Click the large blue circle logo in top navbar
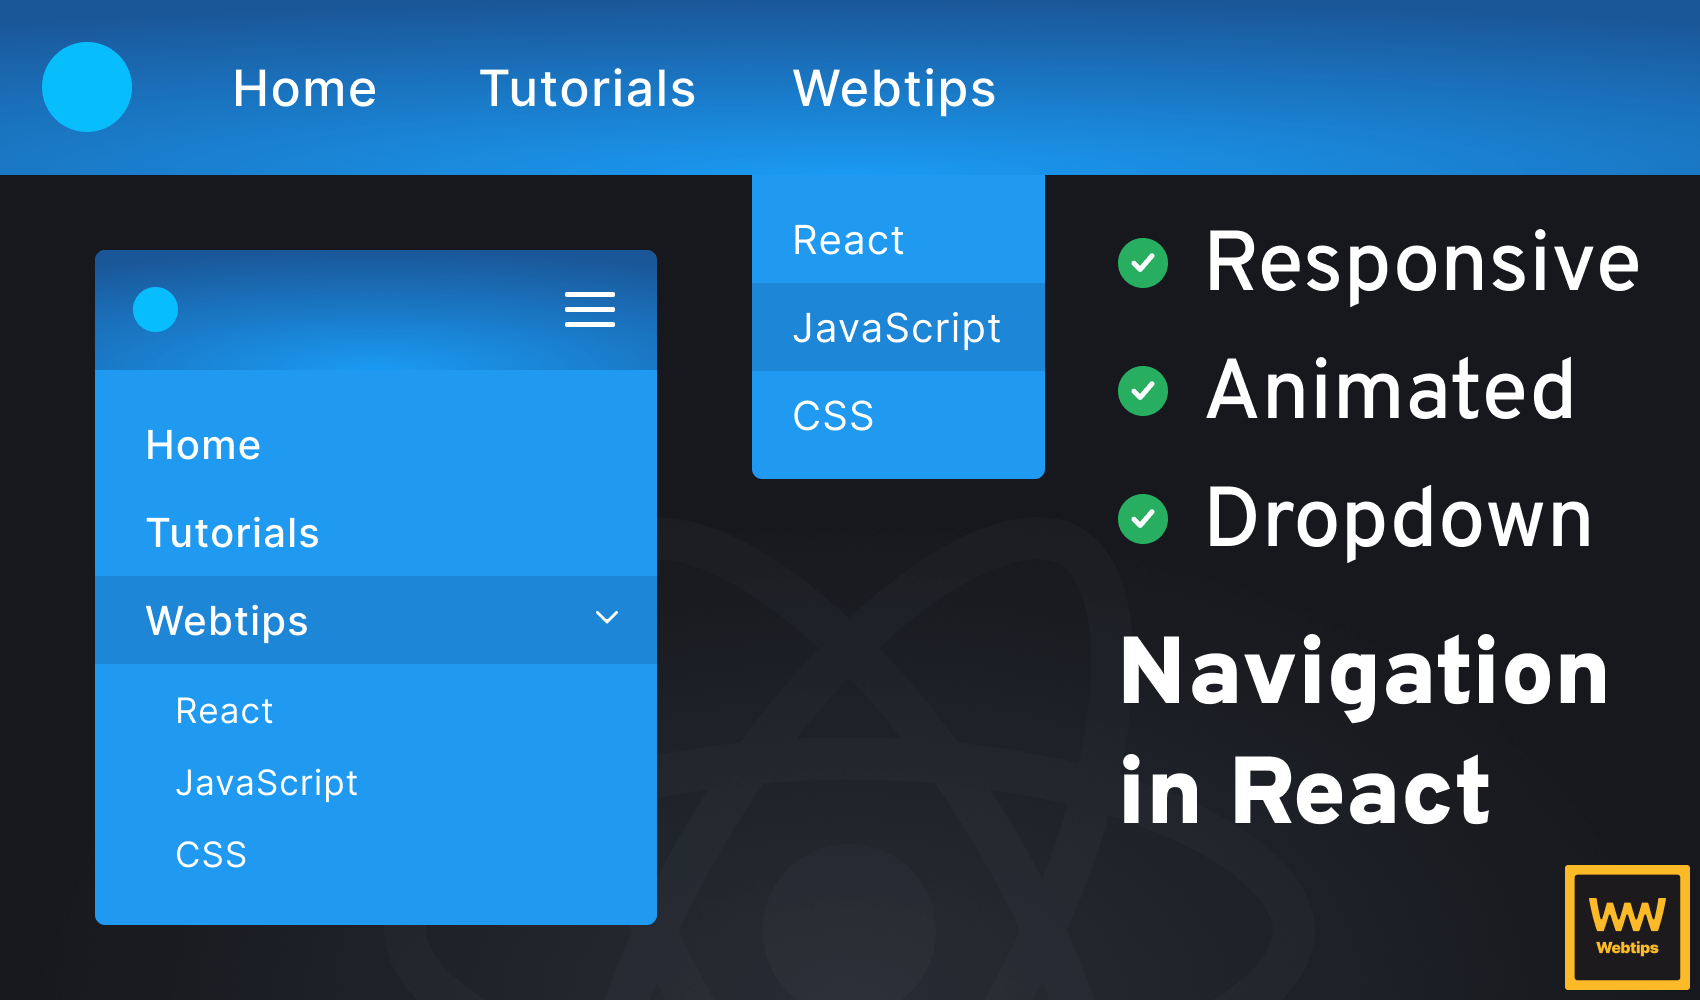This screenshot has width=1700, height=1000. point(87,87)
